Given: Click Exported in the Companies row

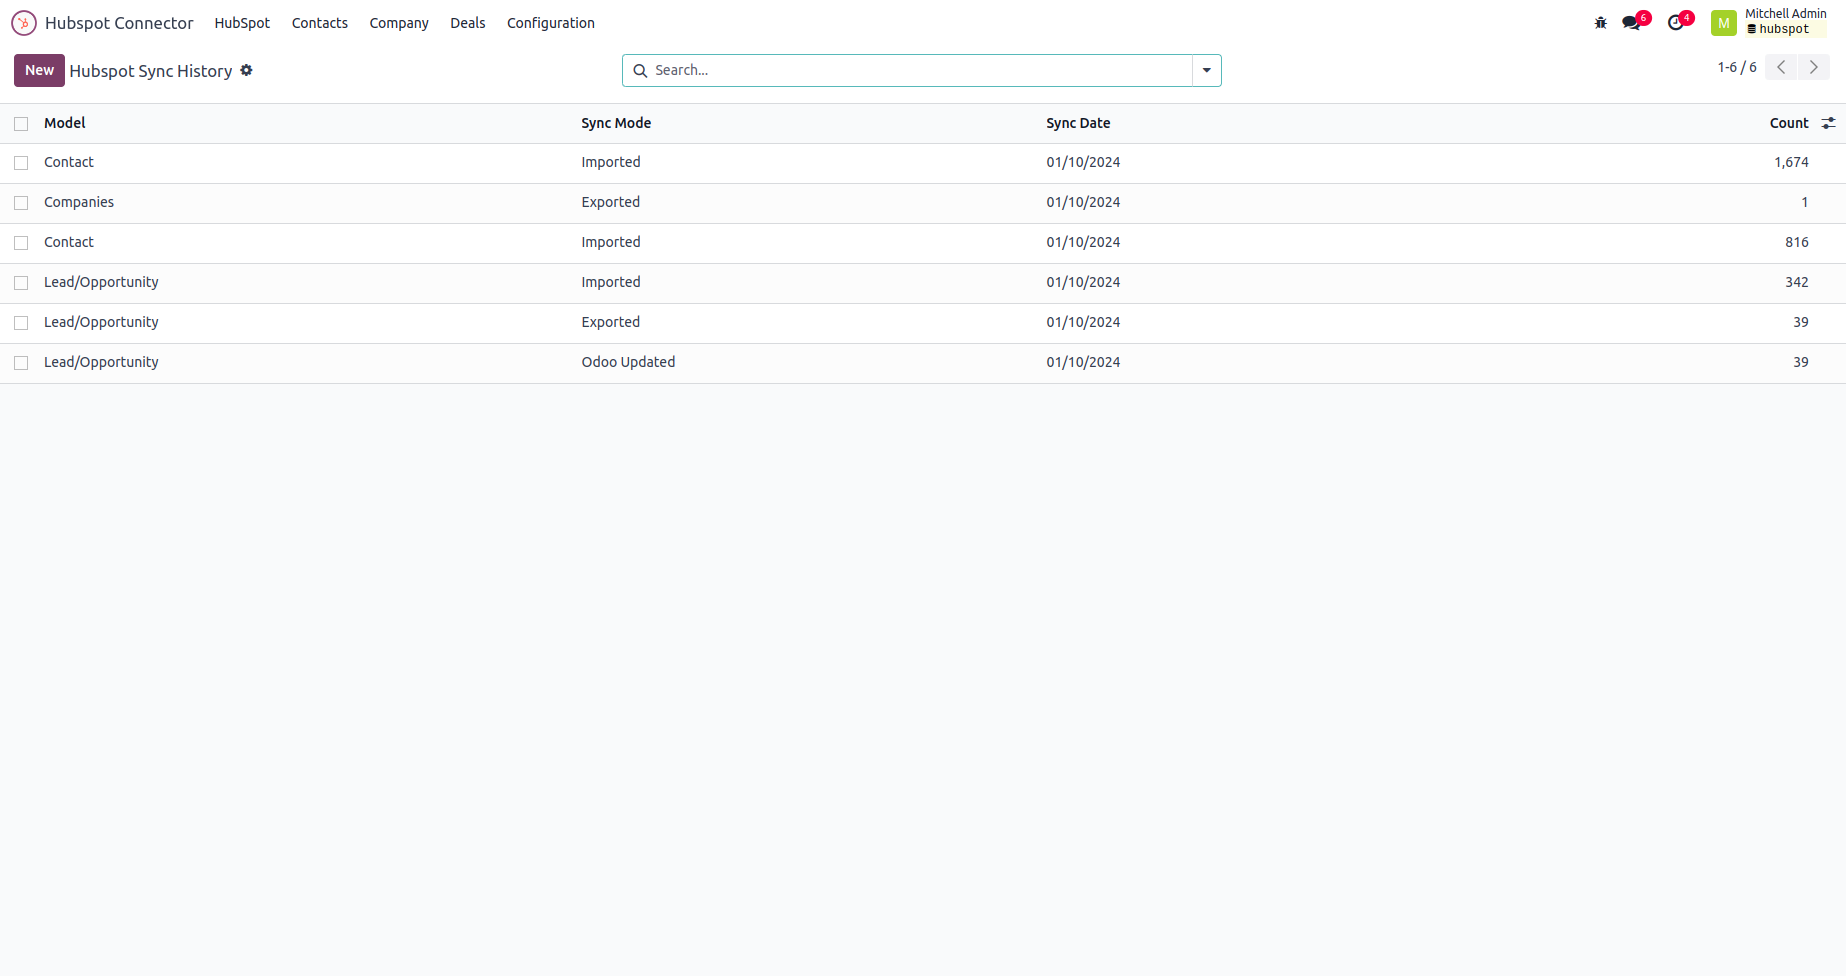Looking at the screenshot, I should (610, 202).
